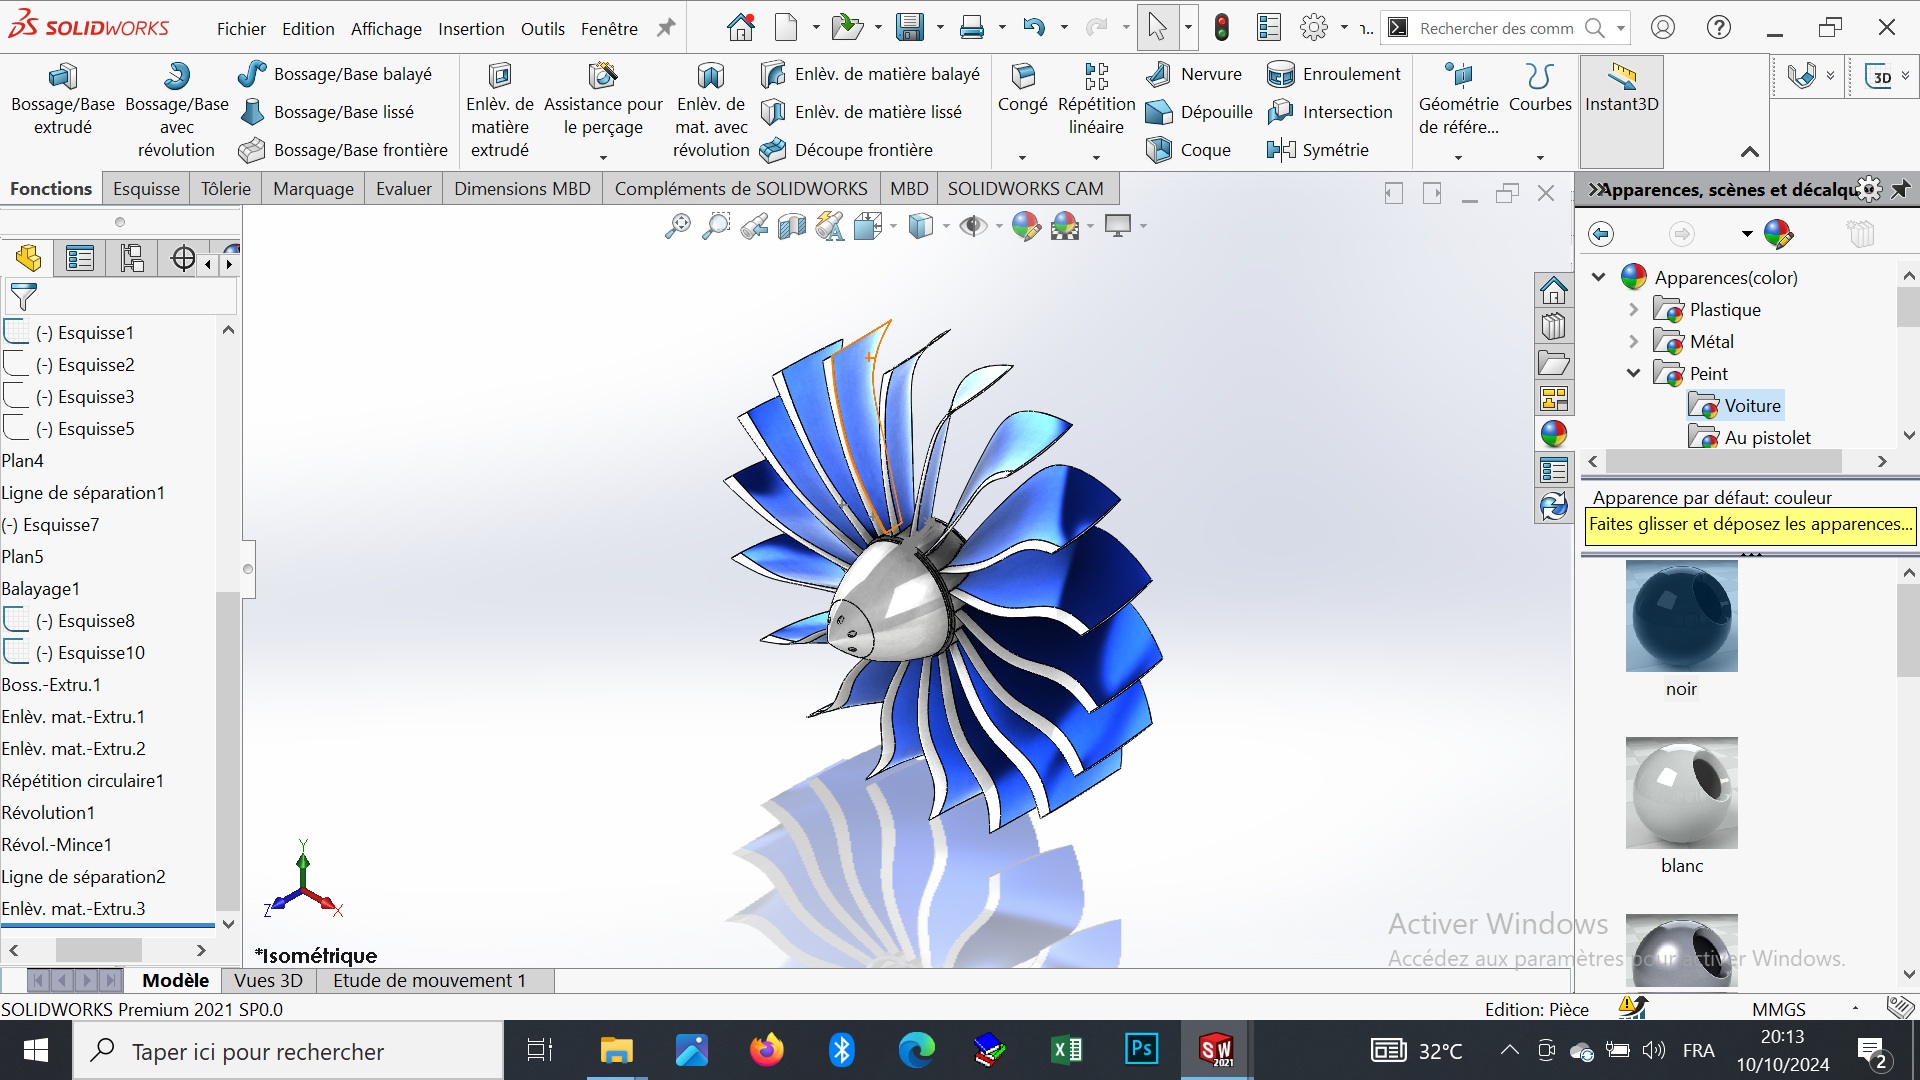Select Balayage1 feature in tree
The height and width of the screenshot is (1080, 1920).
[x=41, y=589]
